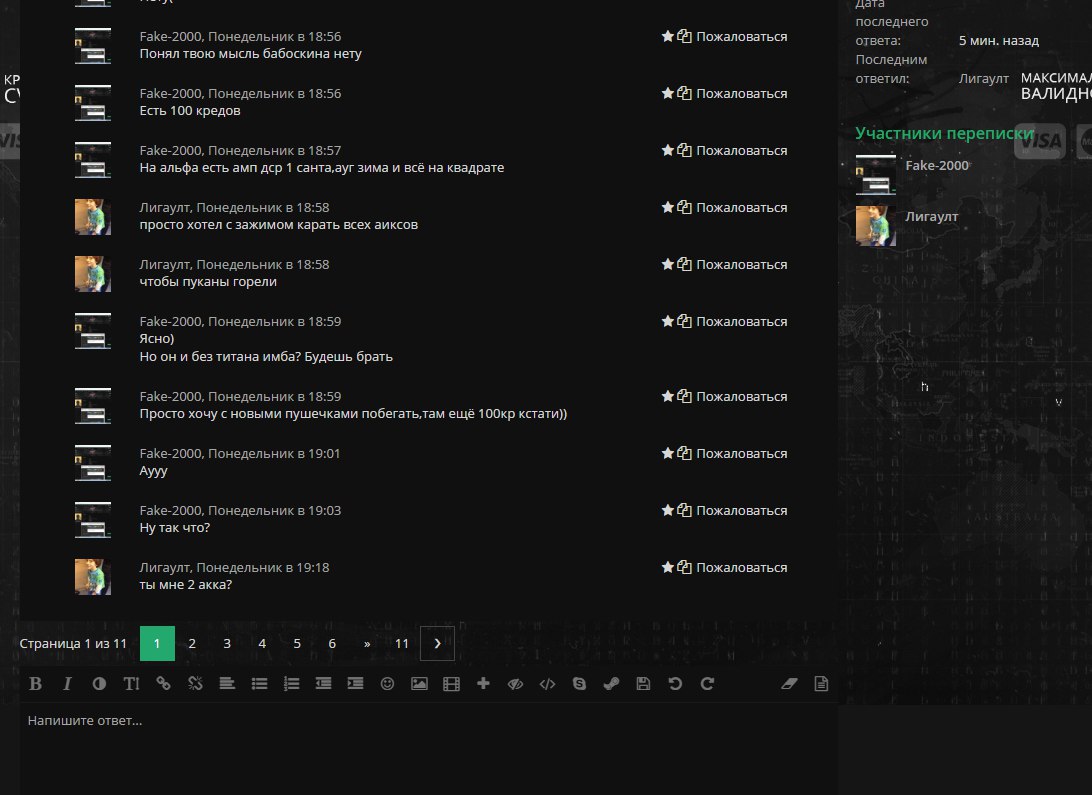This screenshot has width=1092, height=795.
Task: Star the message 'Ну так что?'
Action: [667, 510]
